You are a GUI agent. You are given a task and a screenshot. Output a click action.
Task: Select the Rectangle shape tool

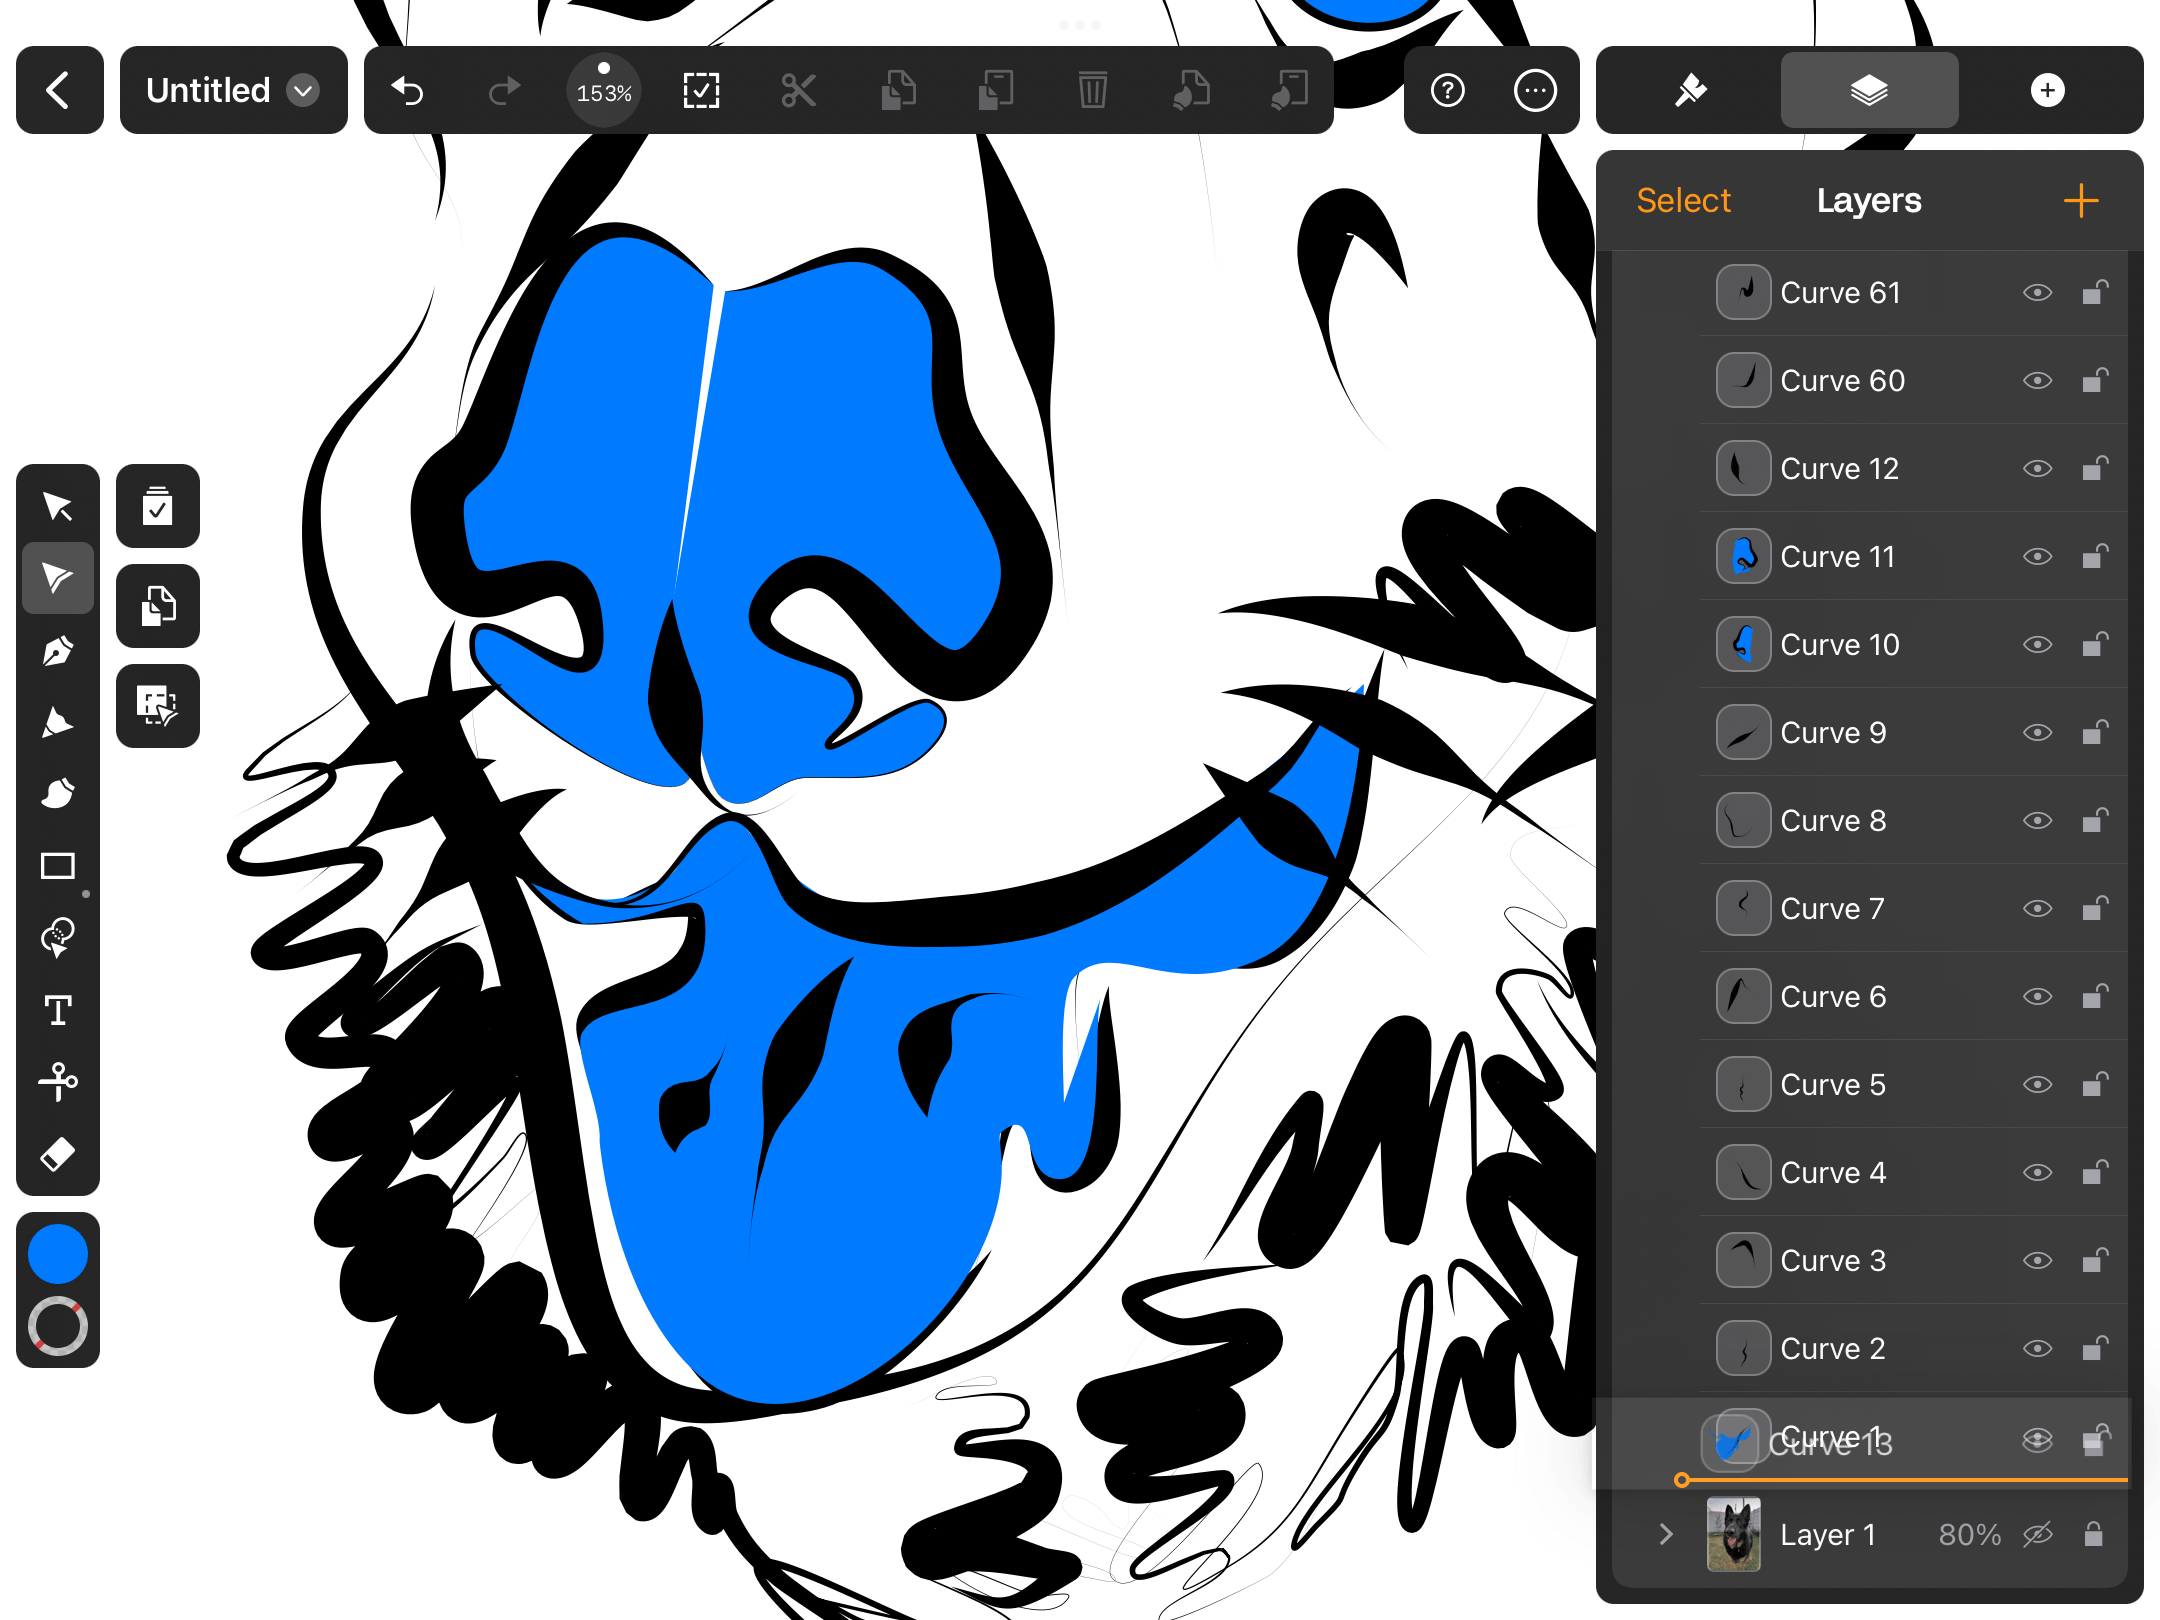58,868
